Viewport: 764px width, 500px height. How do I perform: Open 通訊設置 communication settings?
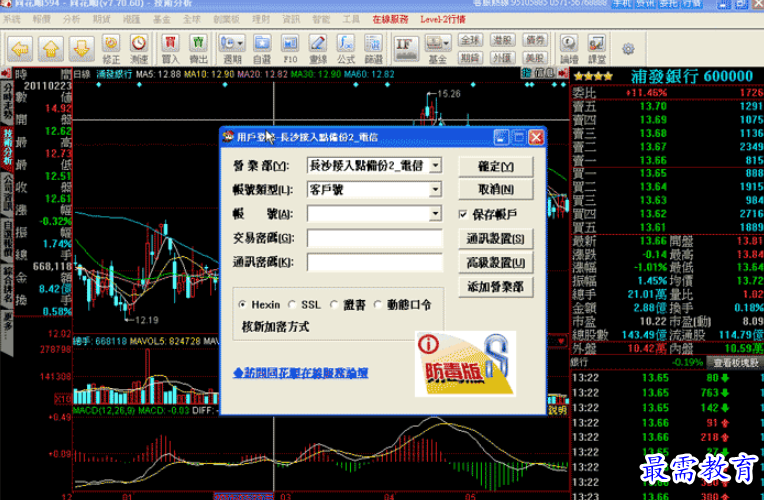tap(496, 238)
